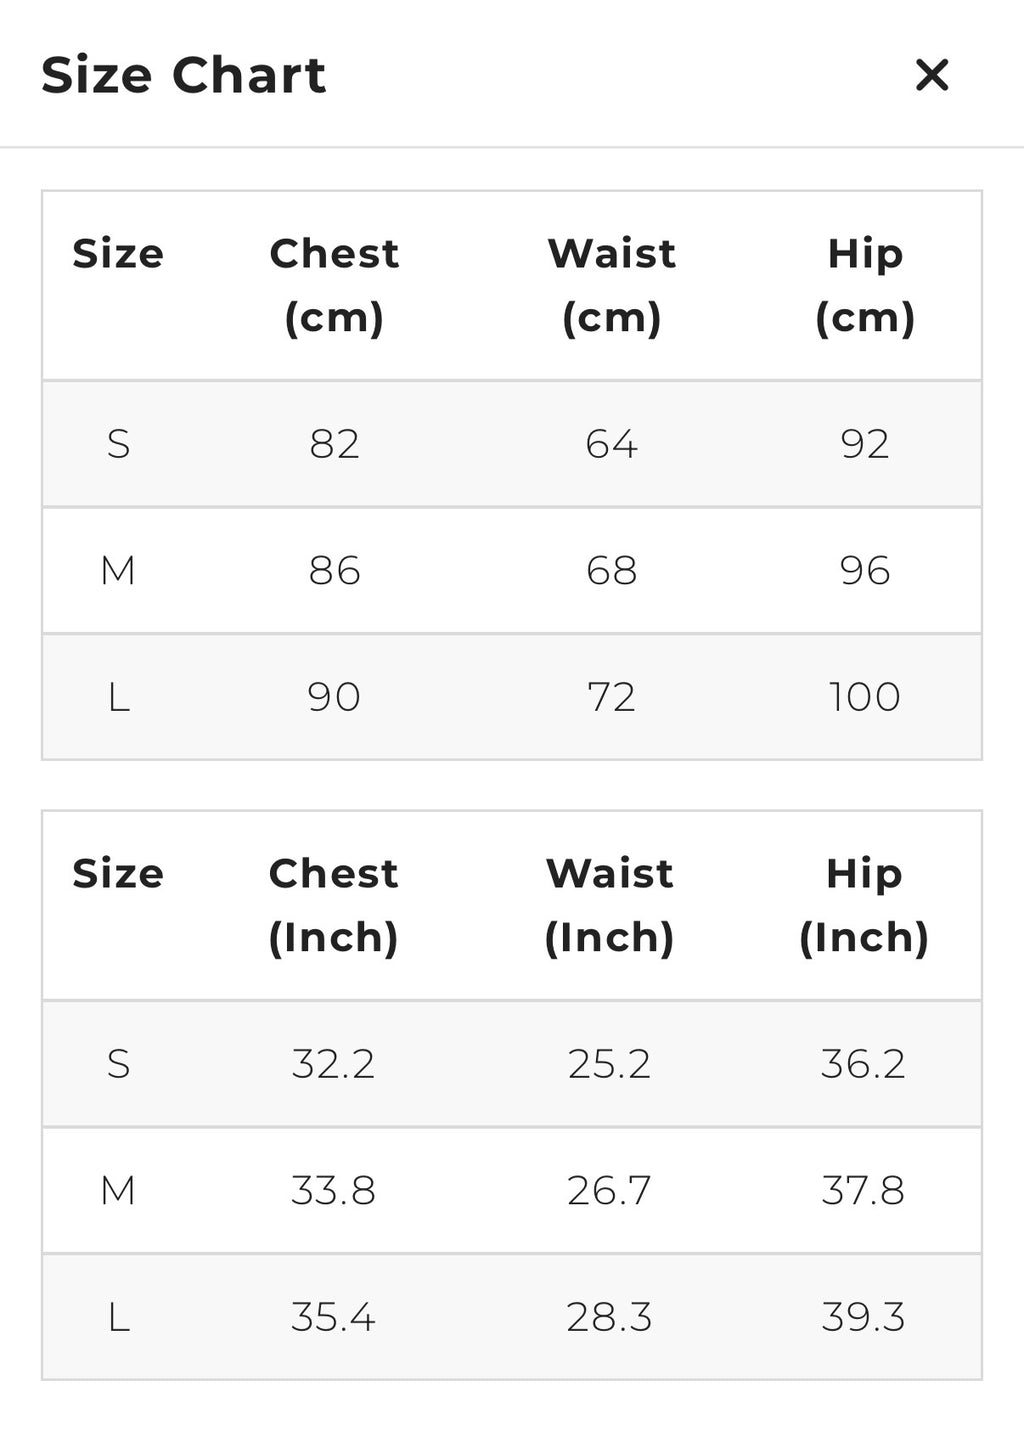Screen dimensions: 1024x1454
Task: Select the Hip (Inch) column header
Action: [x=864, y=905]
